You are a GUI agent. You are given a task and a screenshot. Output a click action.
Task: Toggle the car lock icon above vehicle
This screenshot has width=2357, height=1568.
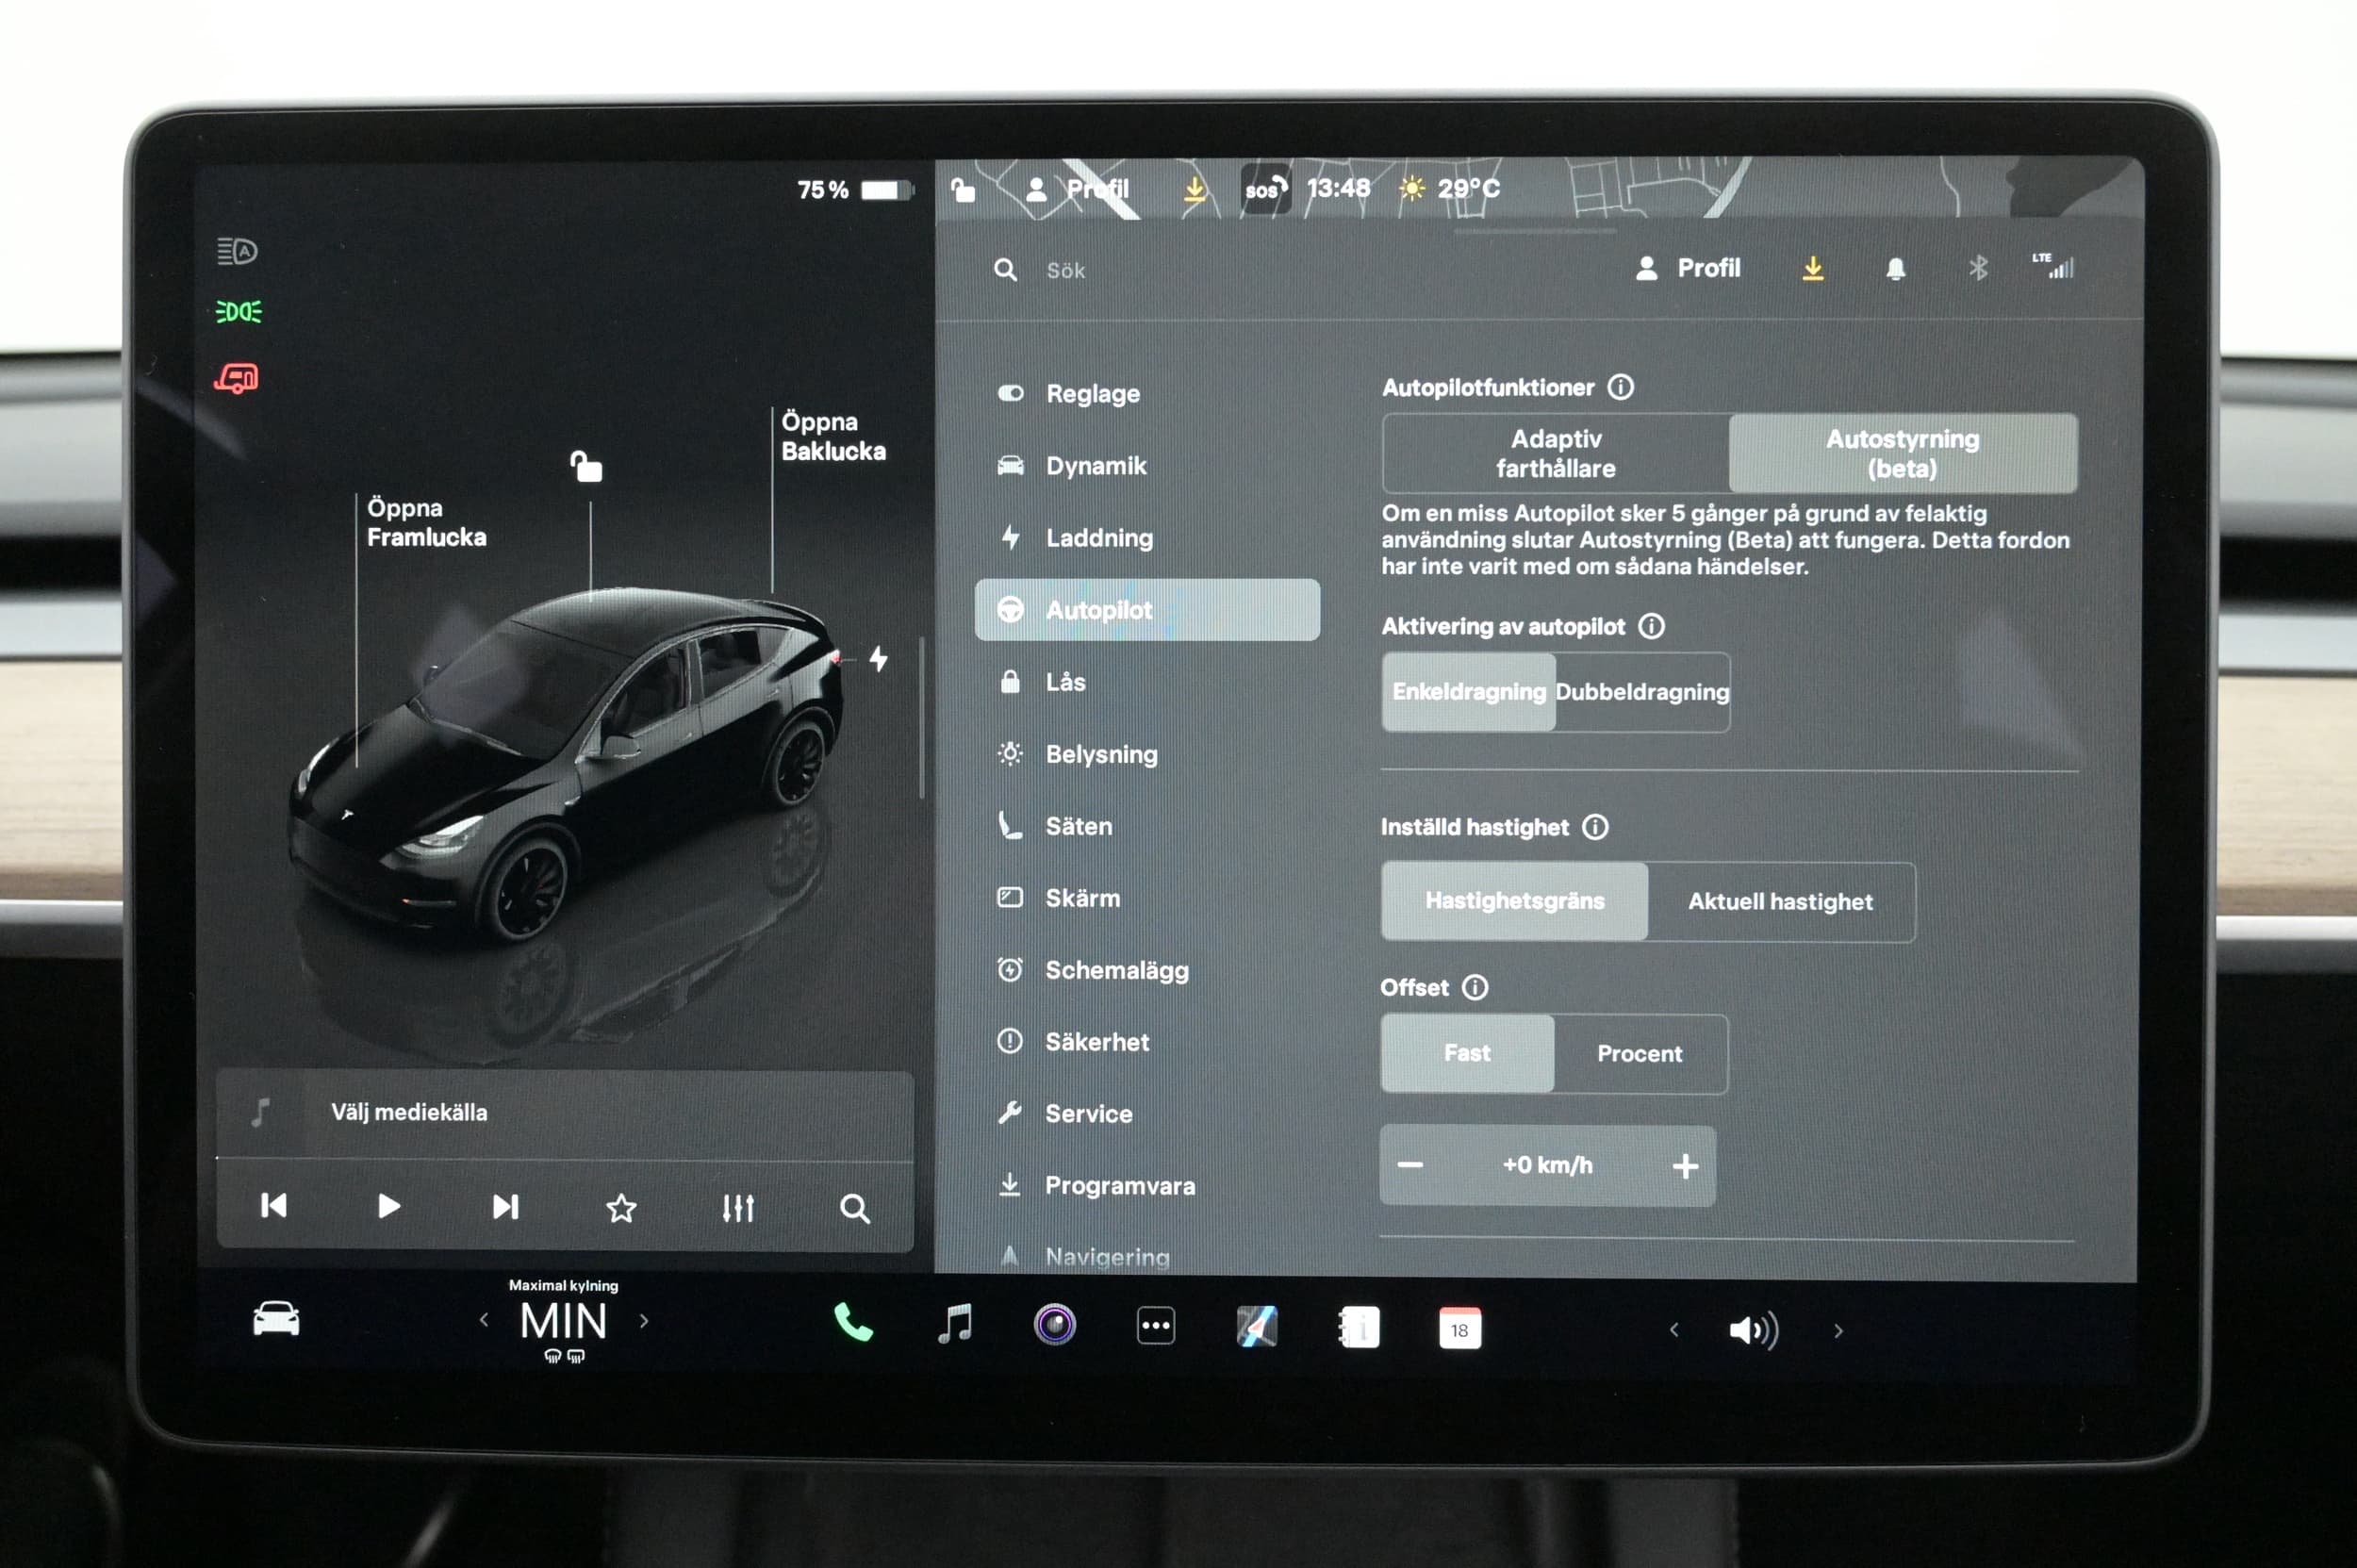pos(586,466)
